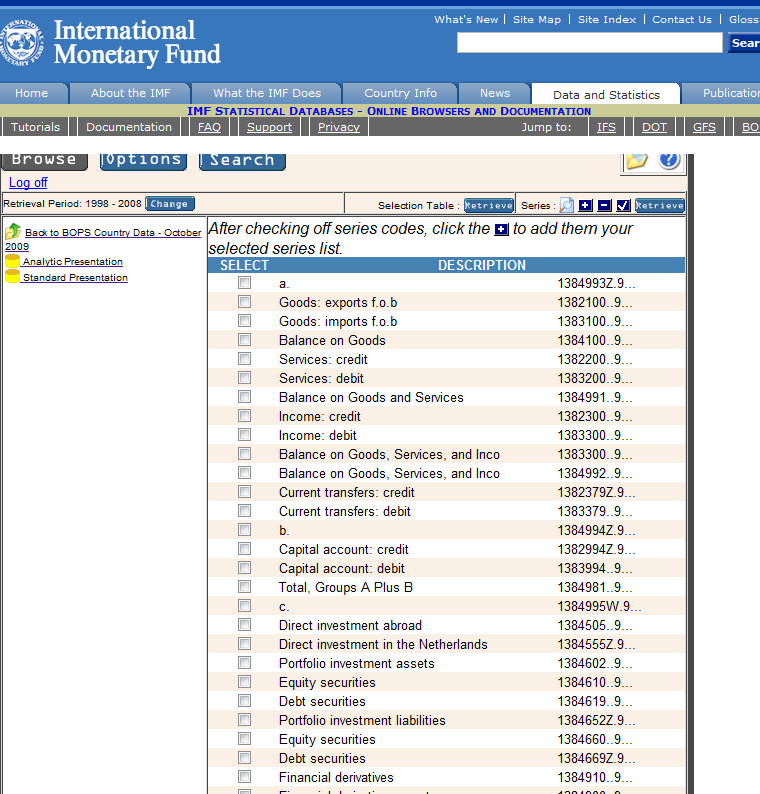760x794 pixels.
Task: Click the open folder icon near help
Action: point(637,160)
